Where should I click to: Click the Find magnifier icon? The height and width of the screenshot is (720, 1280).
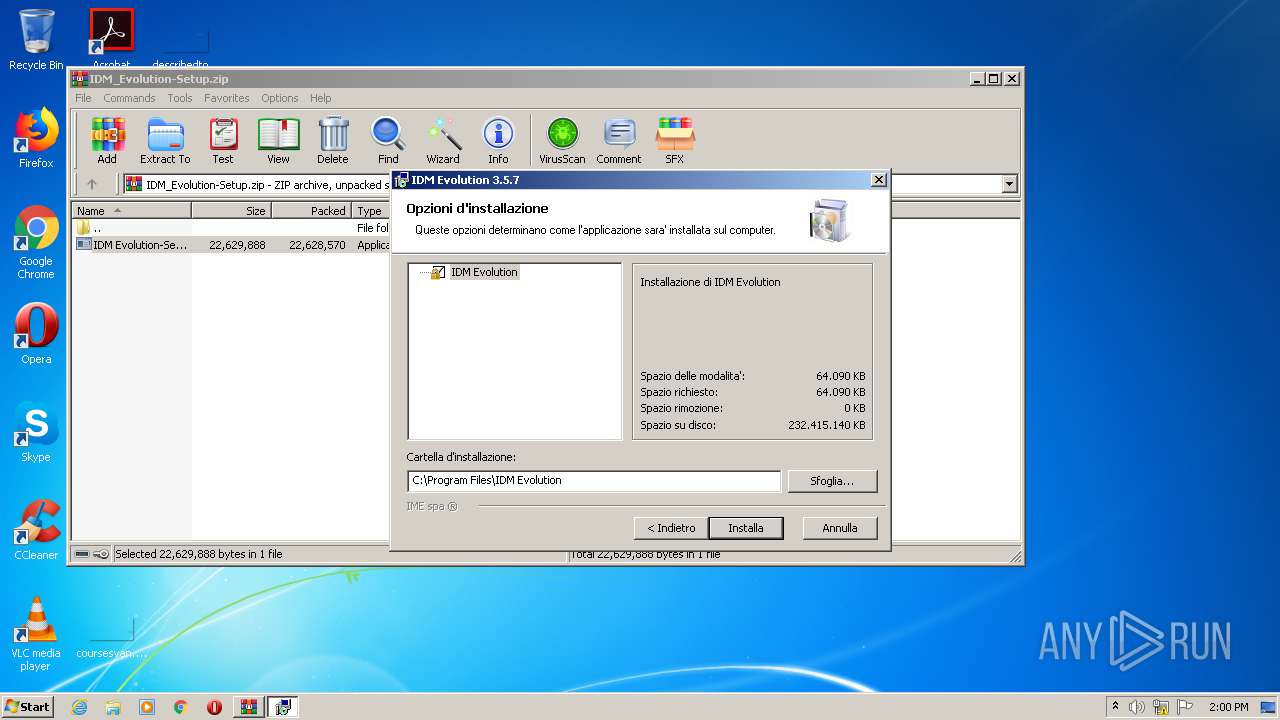pyautogui.click(x=388, y=140)
